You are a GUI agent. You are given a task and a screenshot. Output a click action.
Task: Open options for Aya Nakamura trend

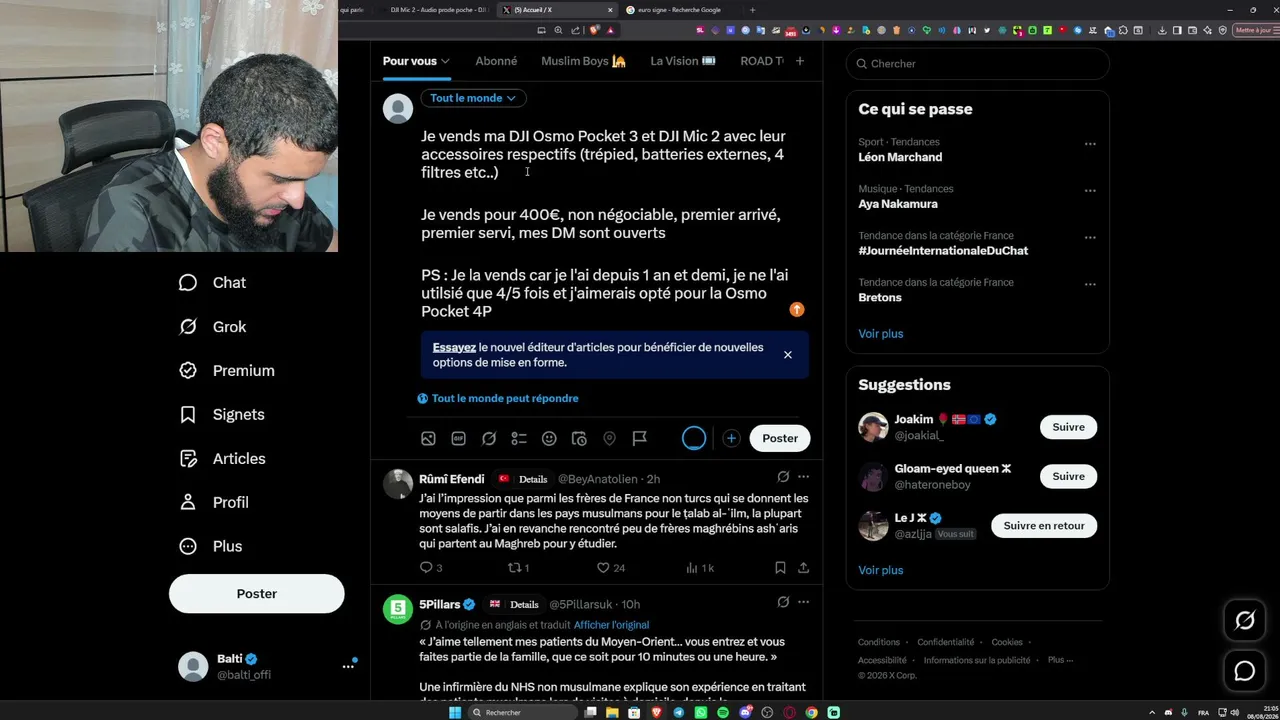(x=1090, y=191)
